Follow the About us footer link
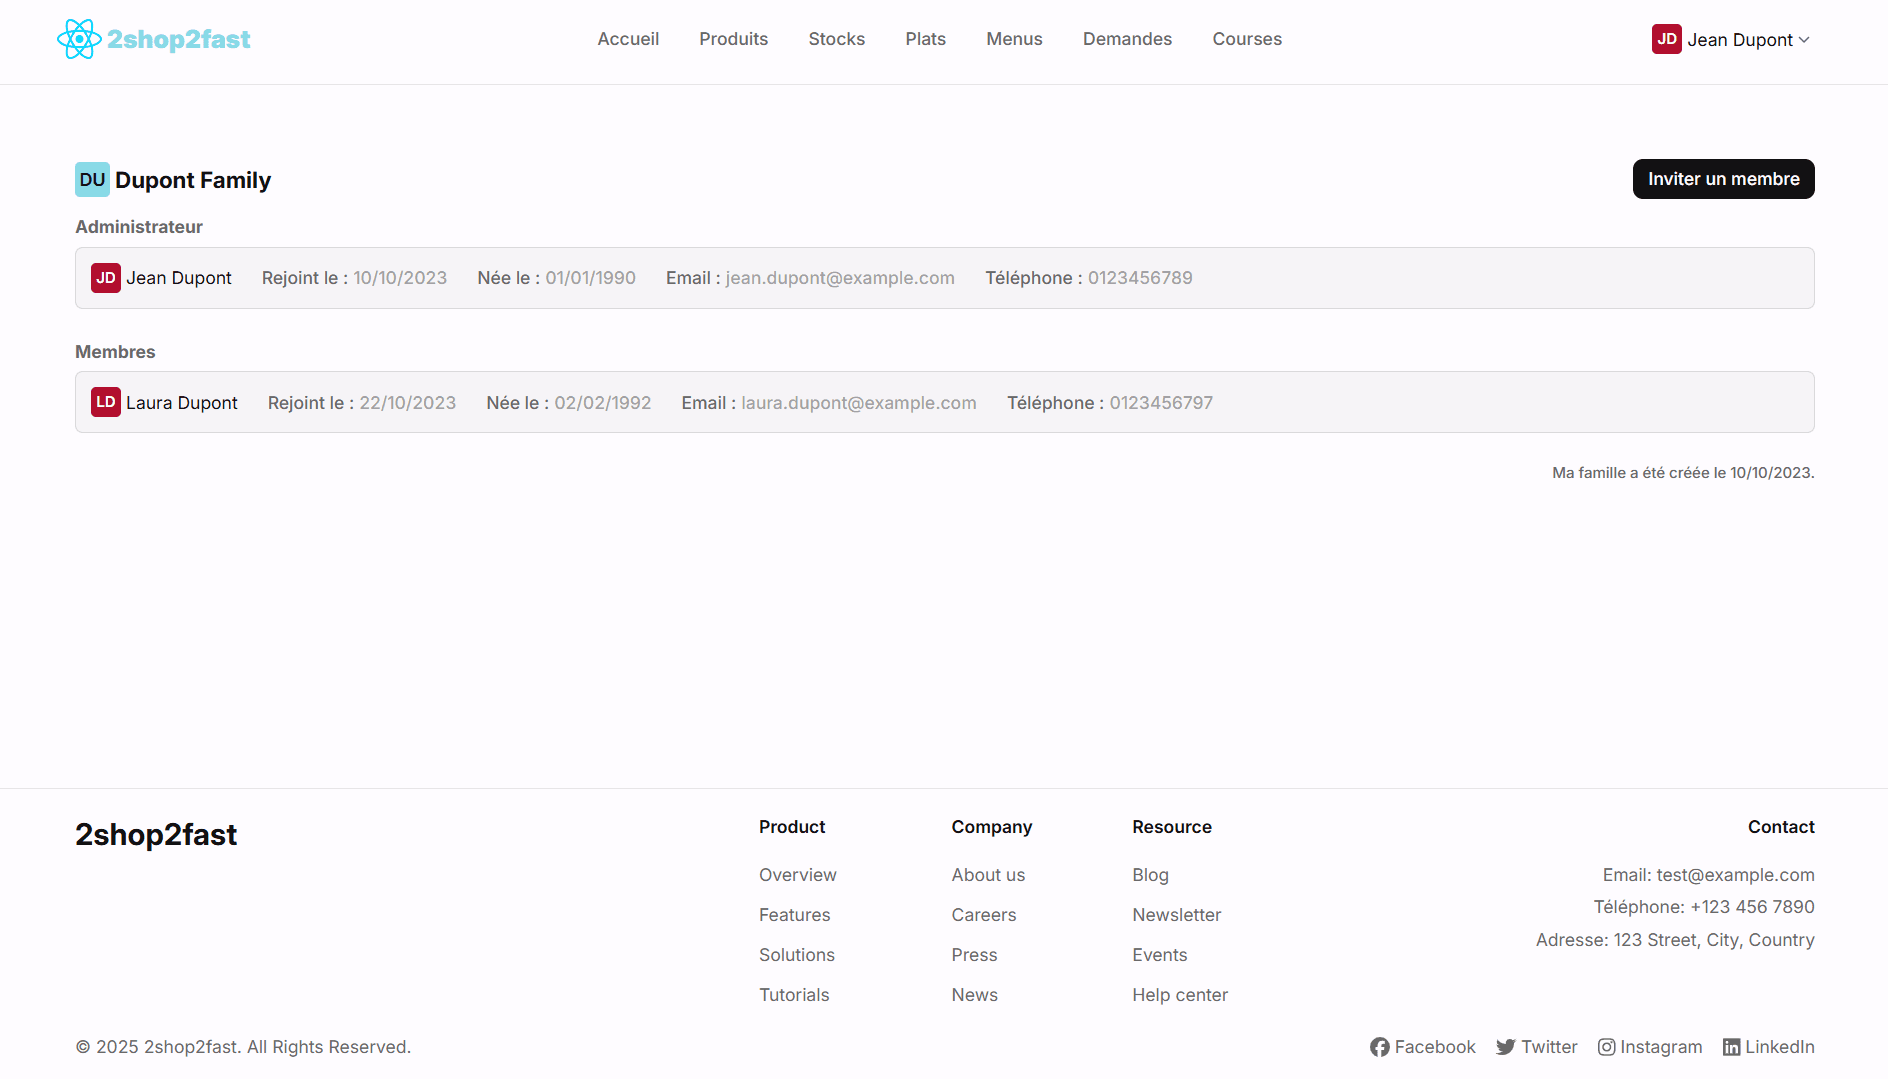 [x=988, y=875]
